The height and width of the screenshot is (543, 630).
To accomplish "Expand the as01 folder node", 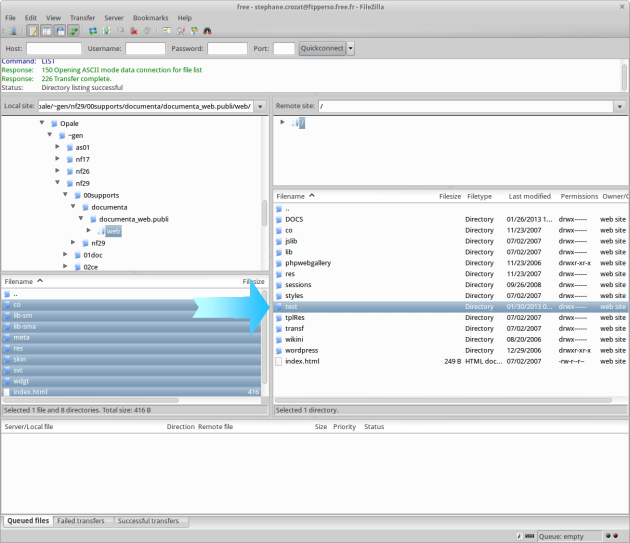I will (57, 147).
